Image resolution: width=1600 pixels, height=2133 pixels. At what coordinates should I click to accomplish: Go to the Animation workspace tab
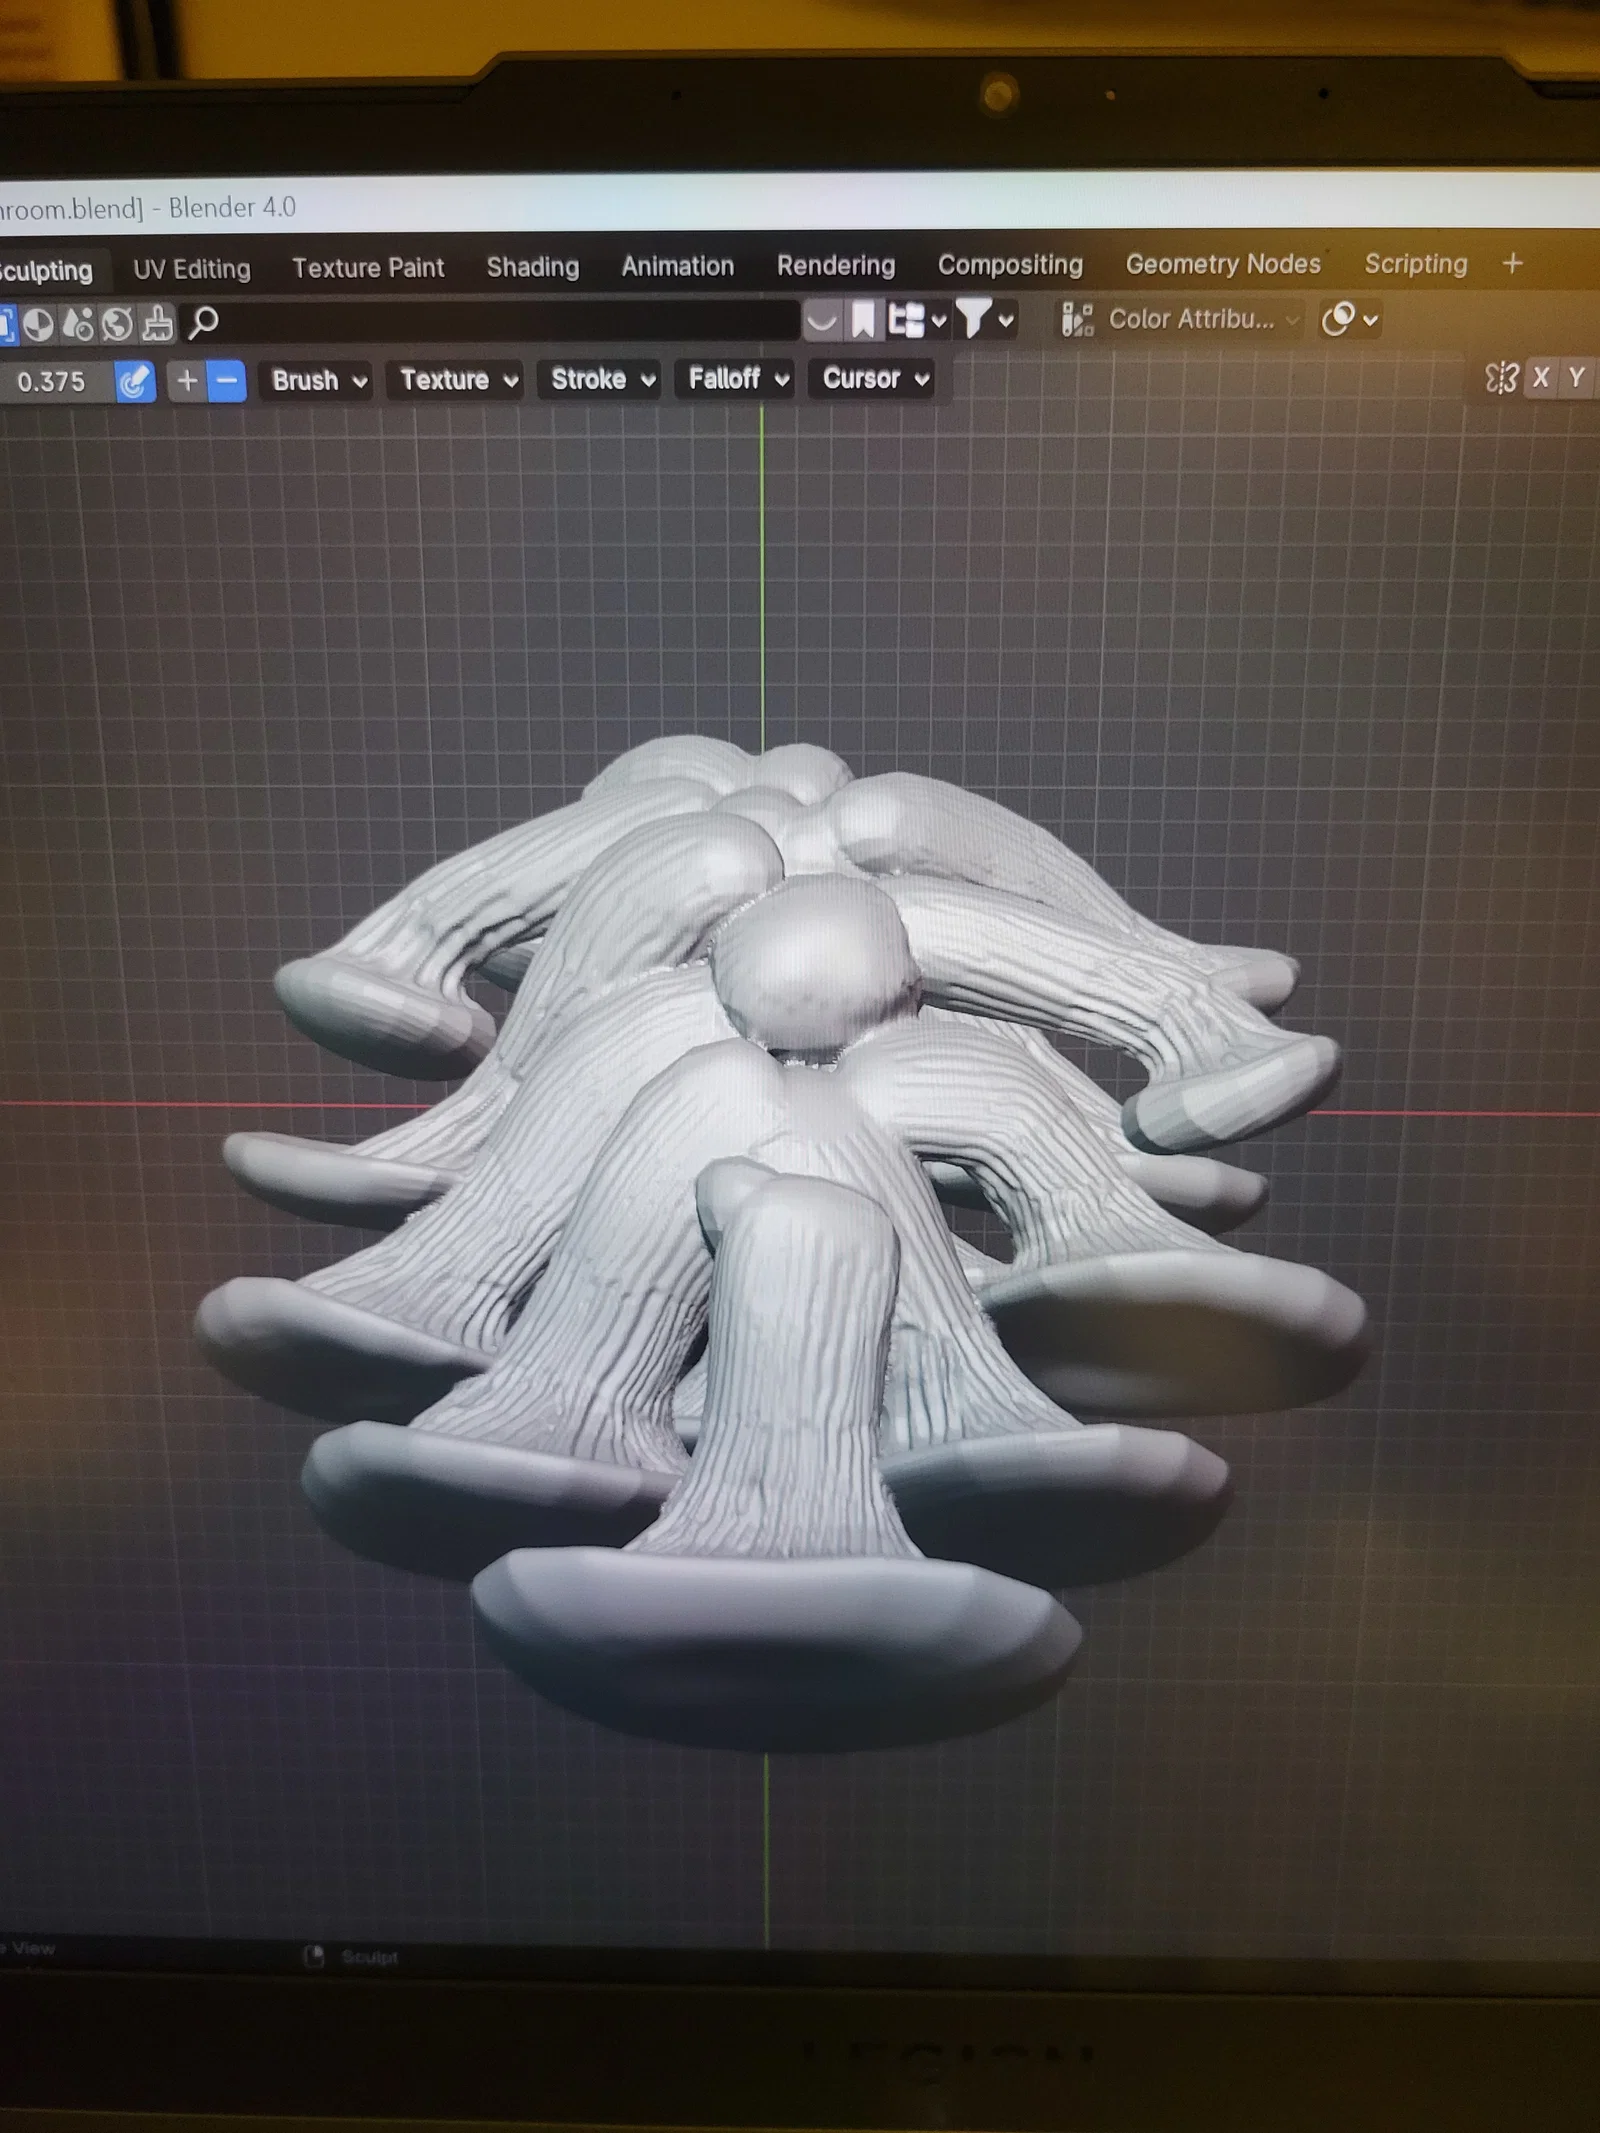(x=677, y=266)
